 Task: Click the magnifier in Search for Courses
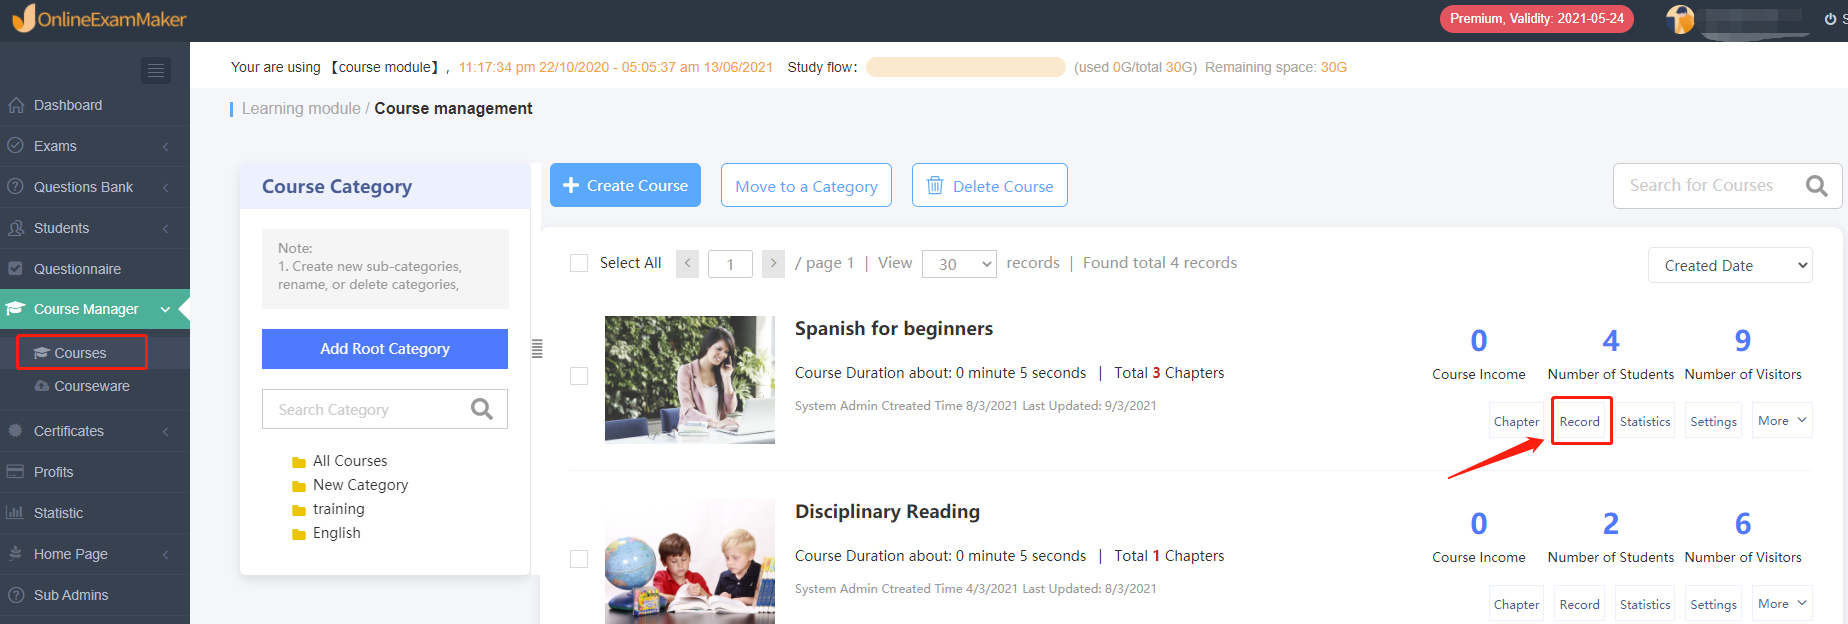1817,186
